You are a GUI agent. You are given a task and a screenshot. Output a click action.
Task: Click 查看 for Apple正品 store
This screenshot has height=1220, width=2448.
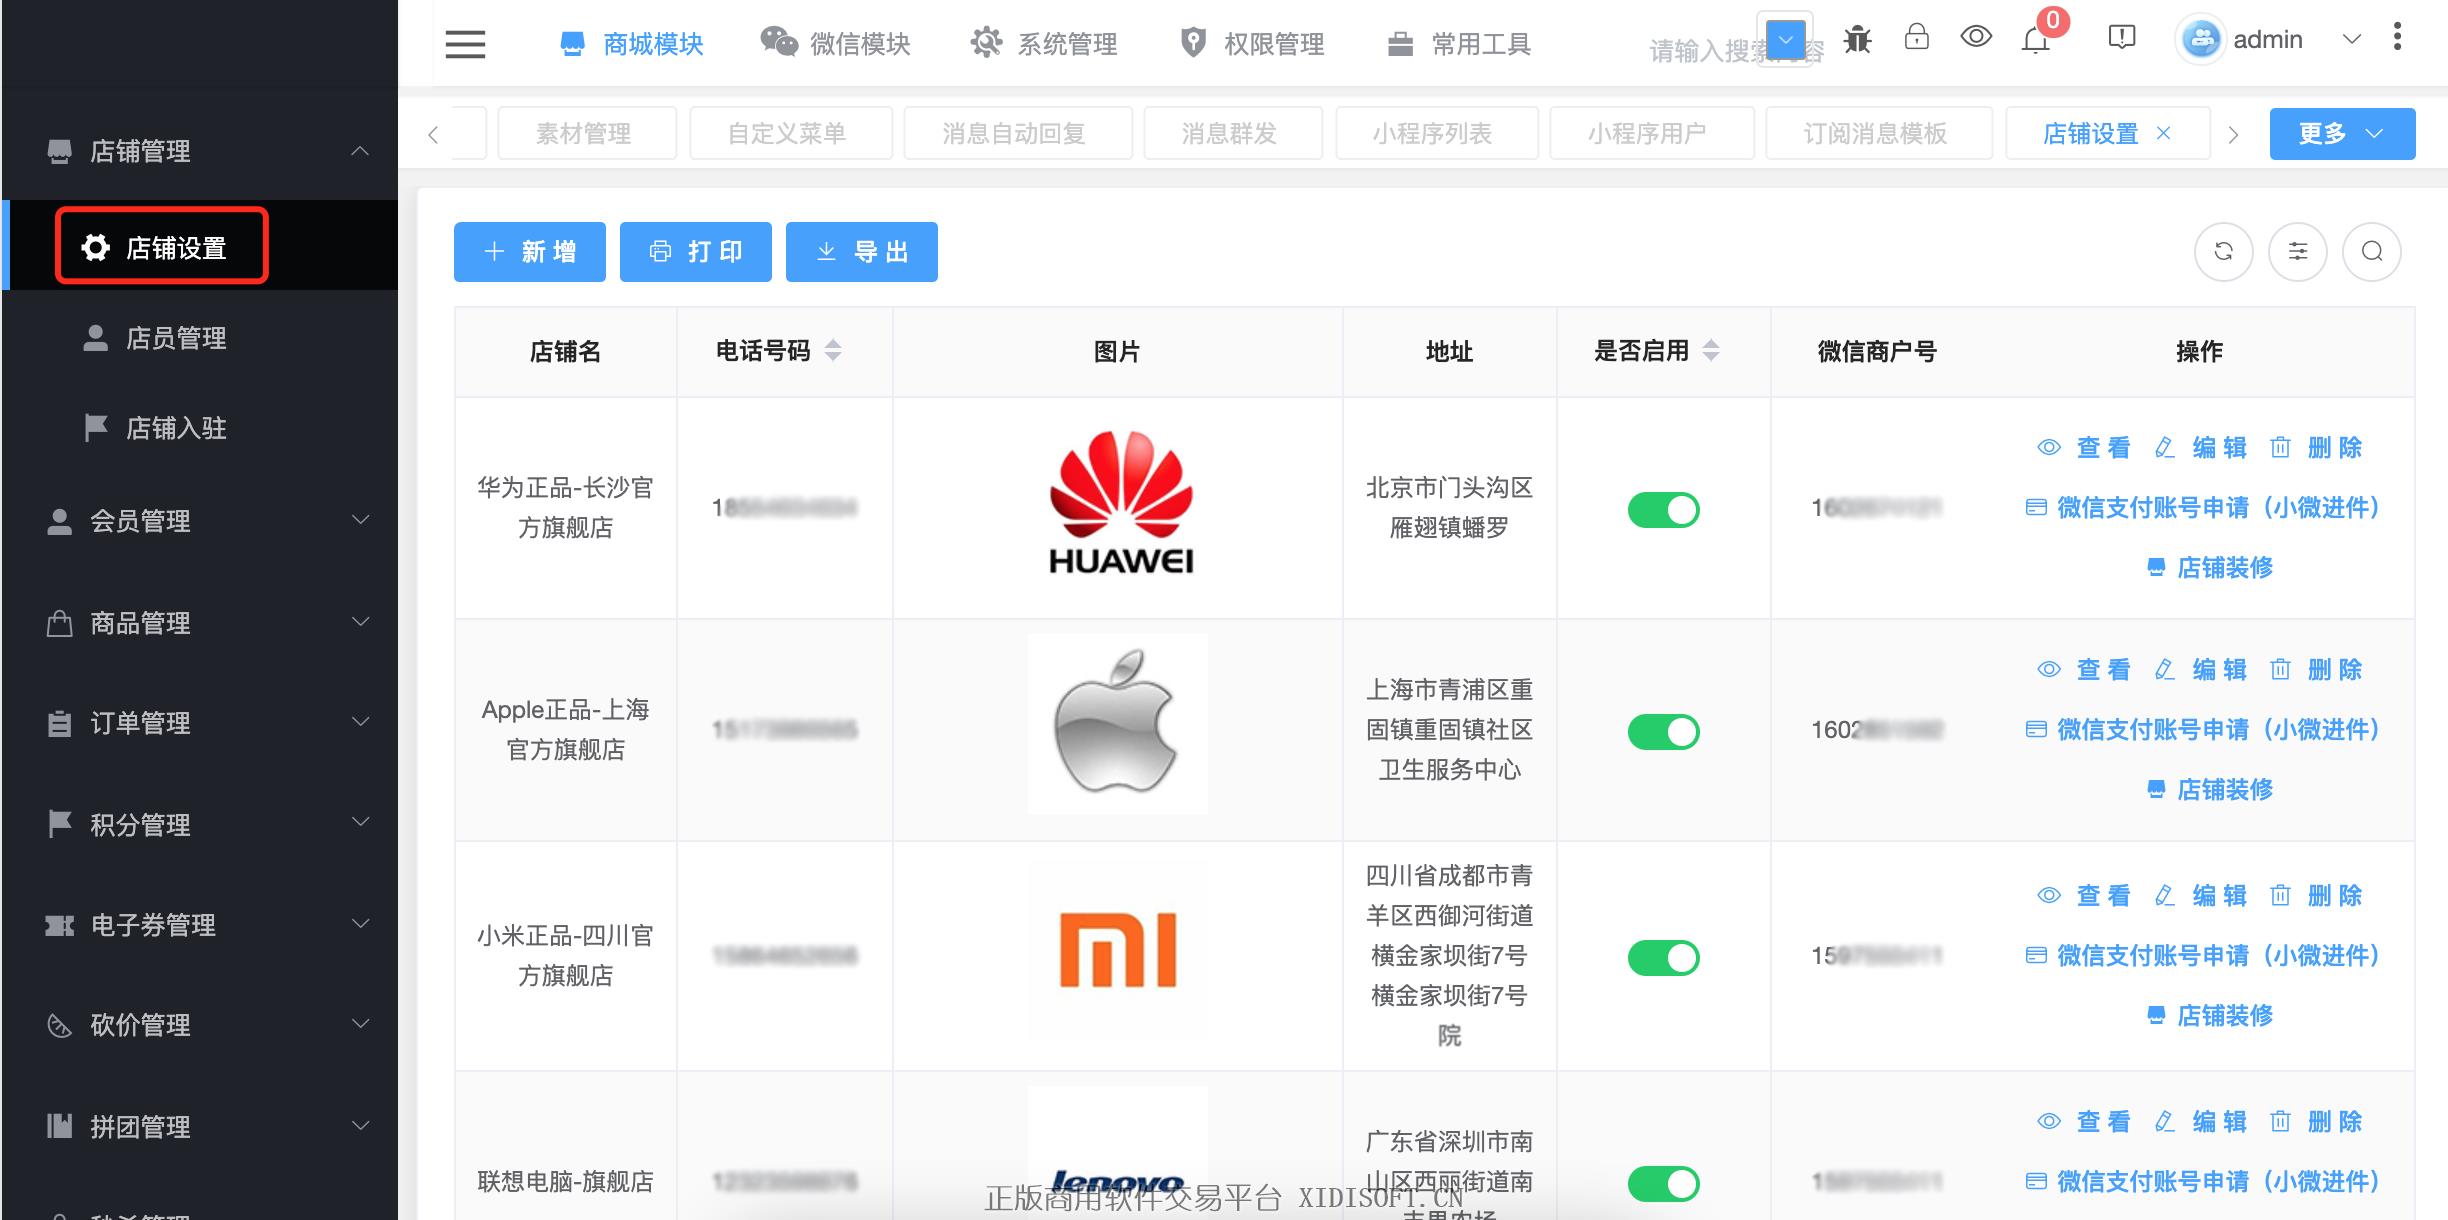pos(2084,669)
